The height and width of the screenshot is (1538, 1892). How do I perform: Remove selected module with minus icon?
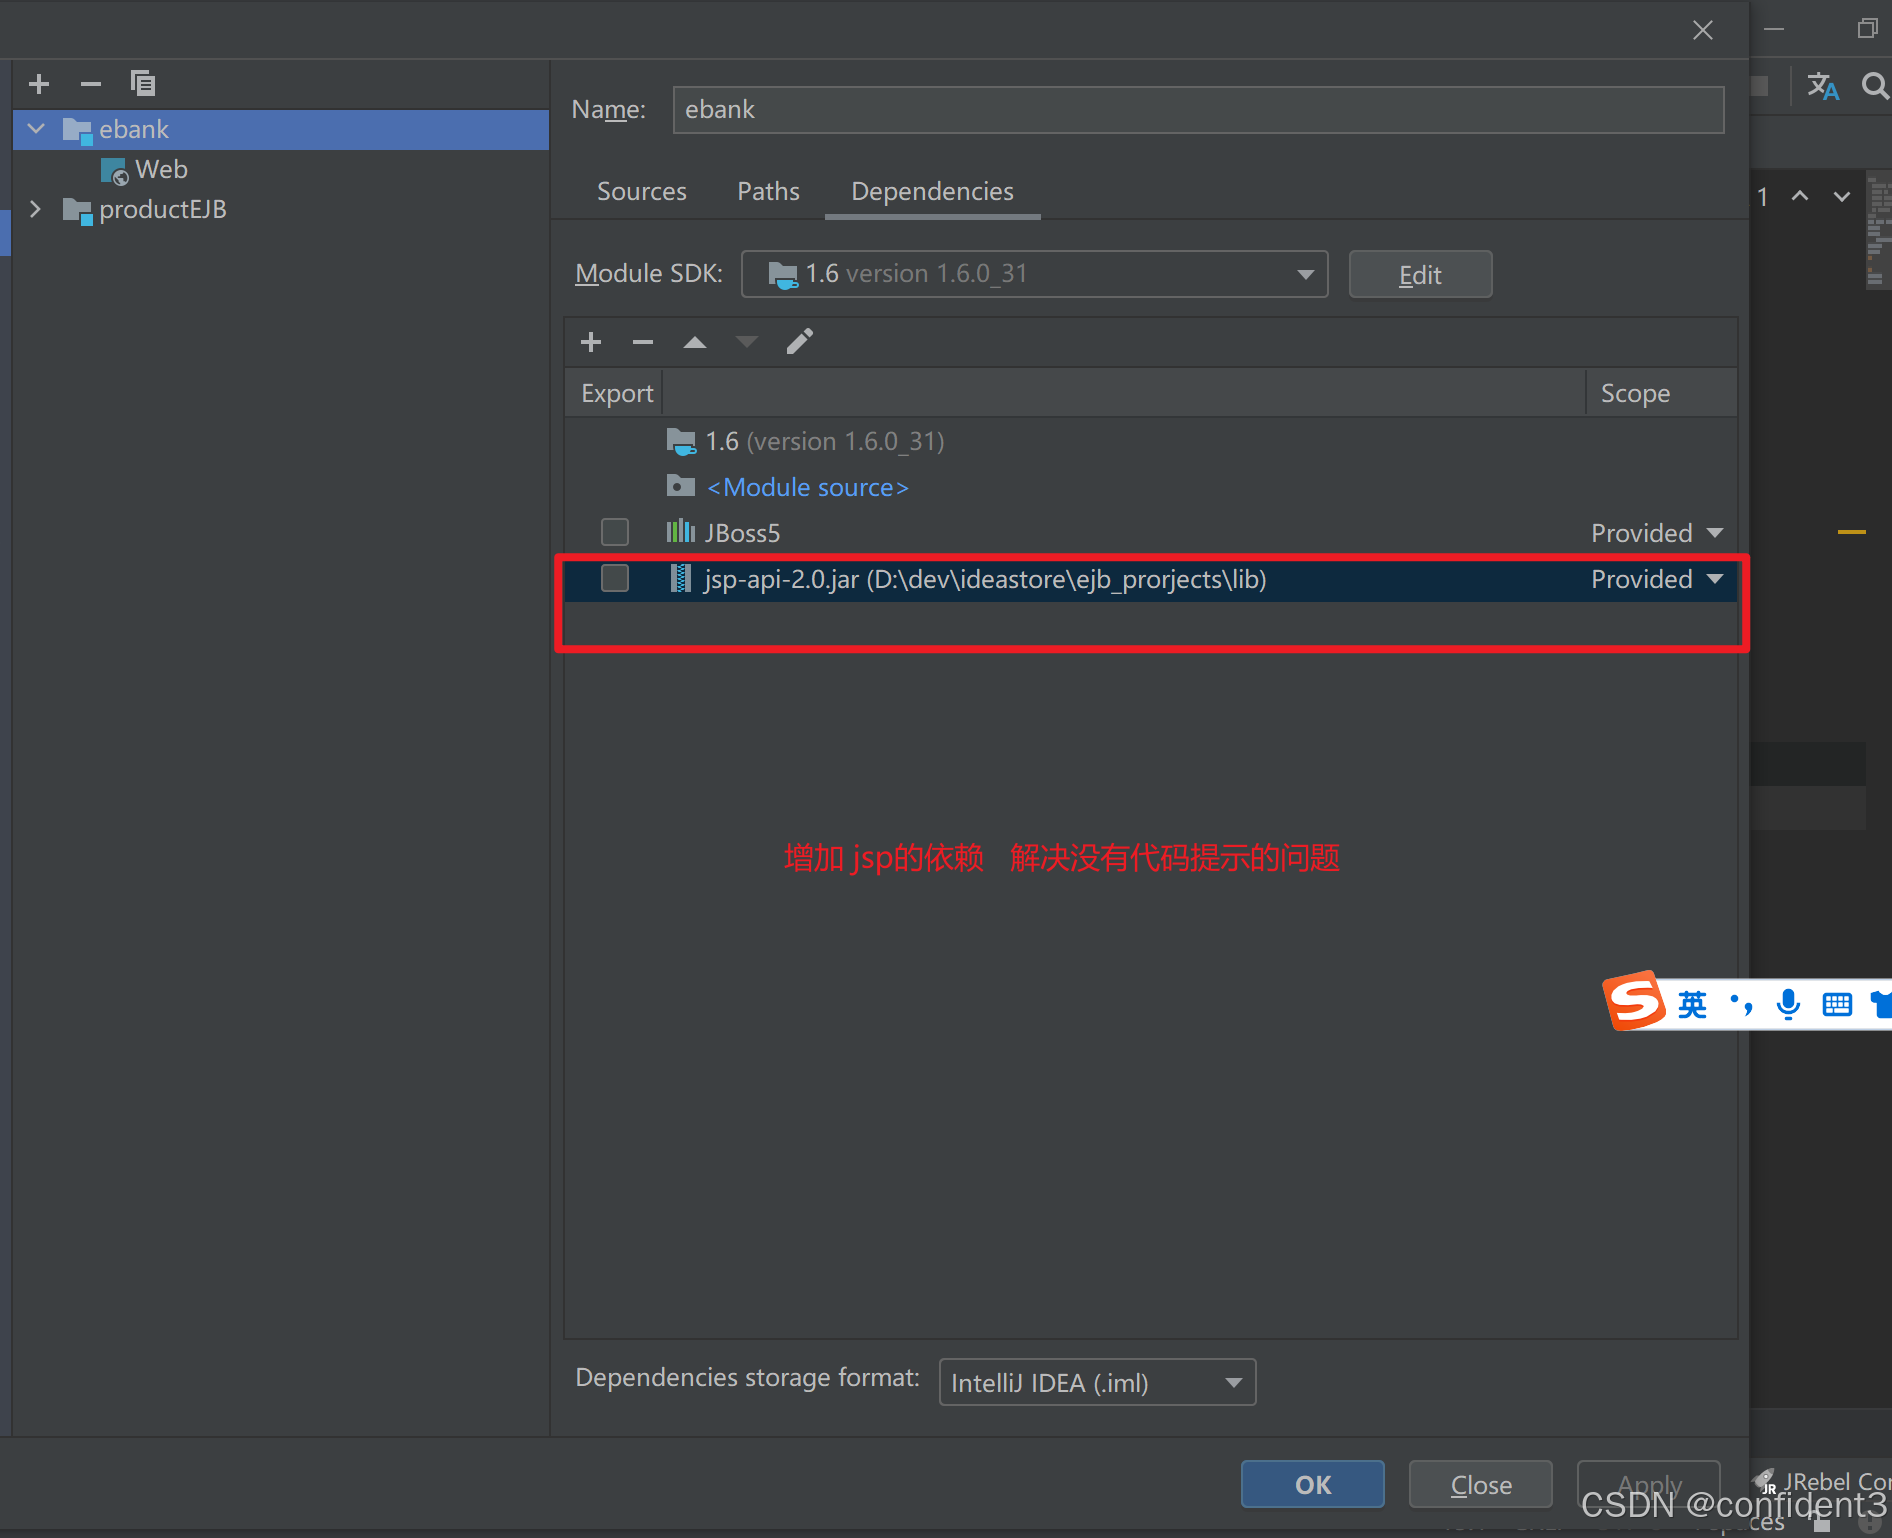(x=91, y=84)
